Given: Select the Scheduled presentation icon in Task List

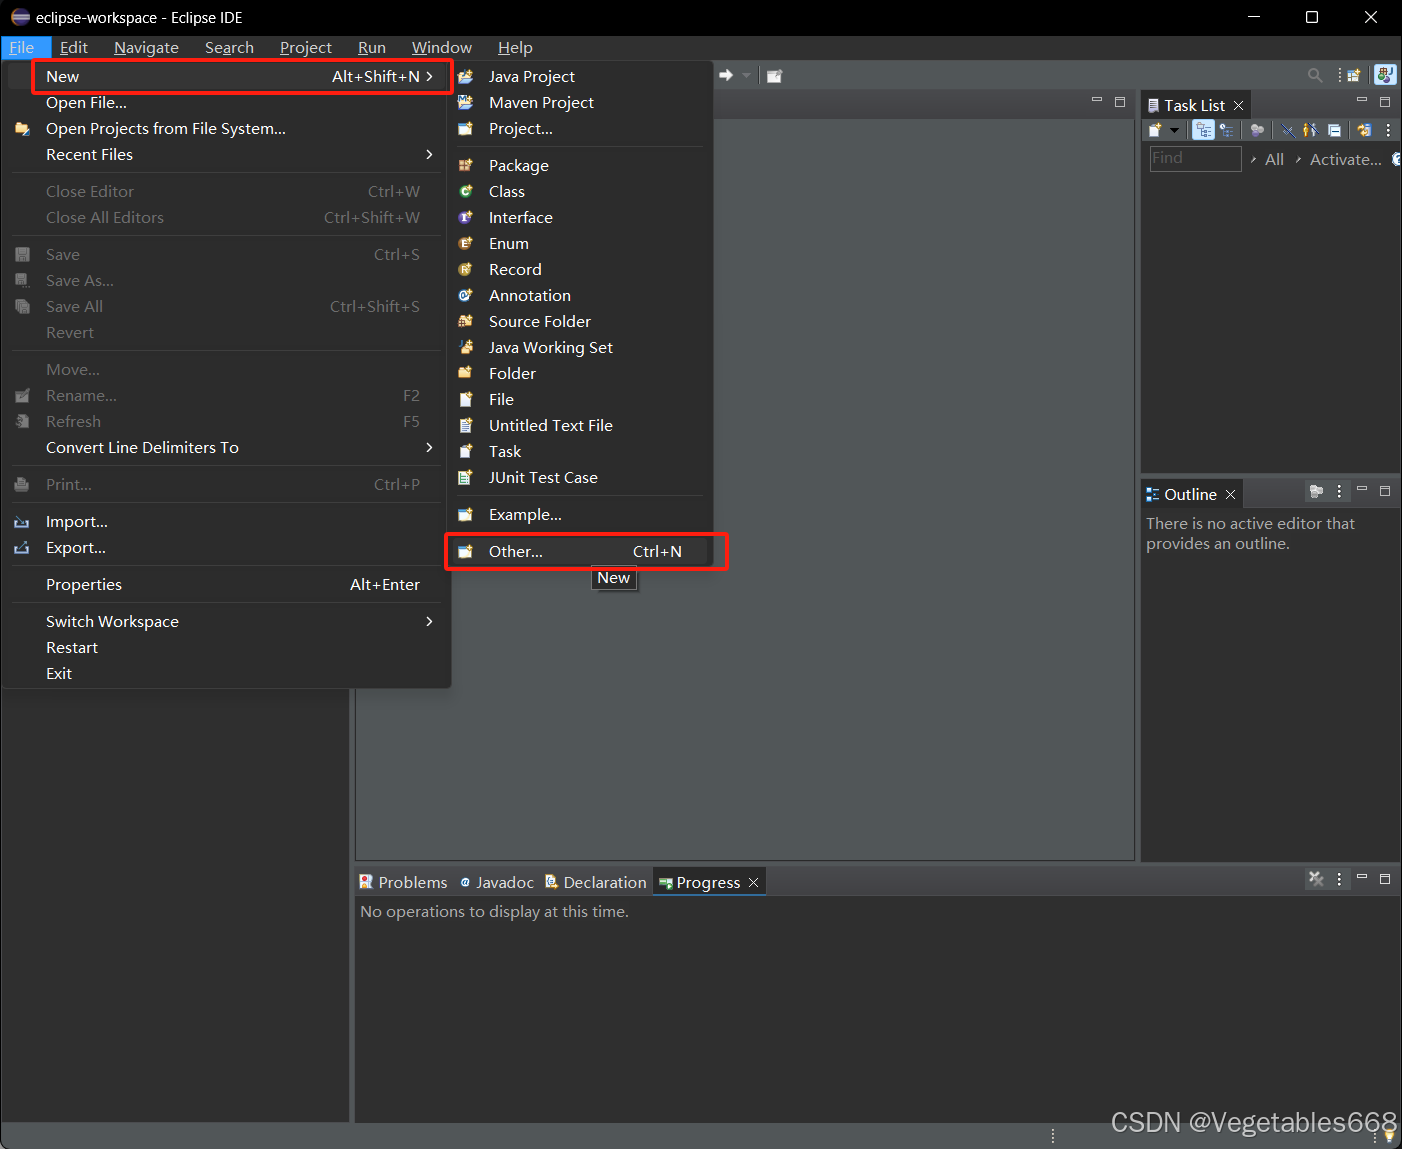Looking at the screenshot, I should (x=1228, y=130).
